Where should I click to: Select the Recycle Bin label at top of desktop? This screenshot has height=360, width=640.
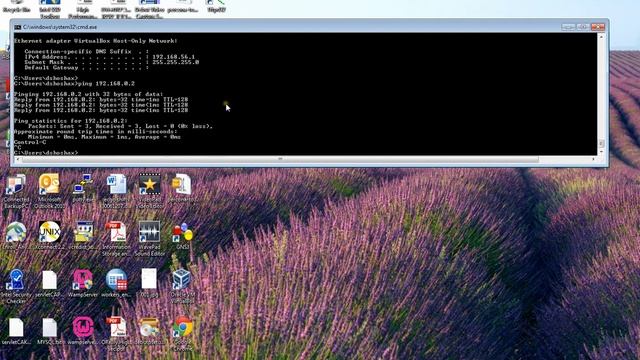(x=17, y=9)
